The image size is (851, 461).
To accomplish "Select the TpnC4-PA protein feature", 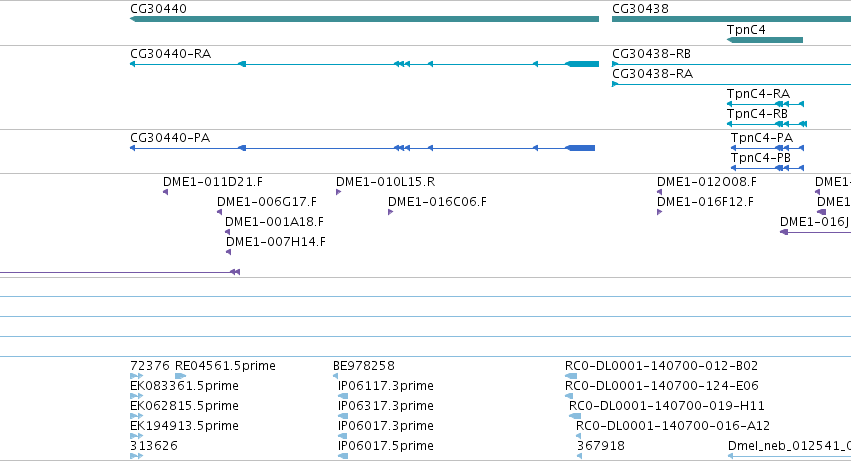I will click(767, 148).
